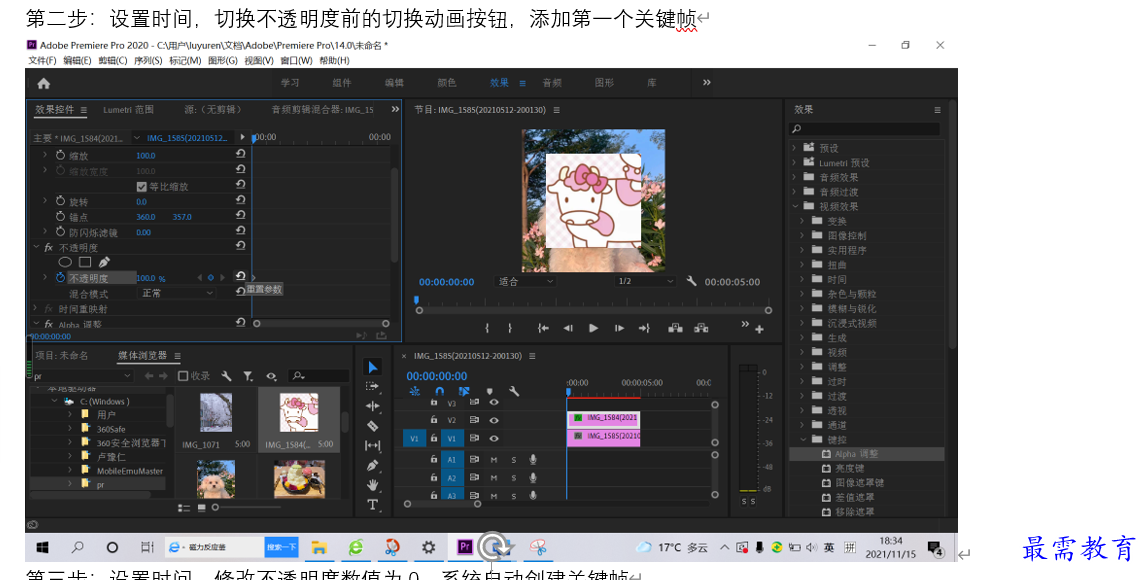Show overflow workspaces double arrow

click(706, 82)
